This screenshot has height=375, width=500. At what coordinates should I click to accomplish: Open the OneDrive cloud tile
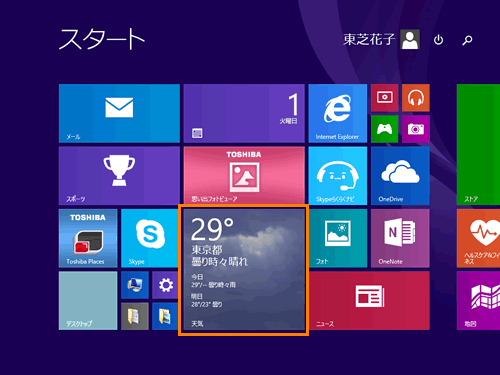[x=400, y=176]
